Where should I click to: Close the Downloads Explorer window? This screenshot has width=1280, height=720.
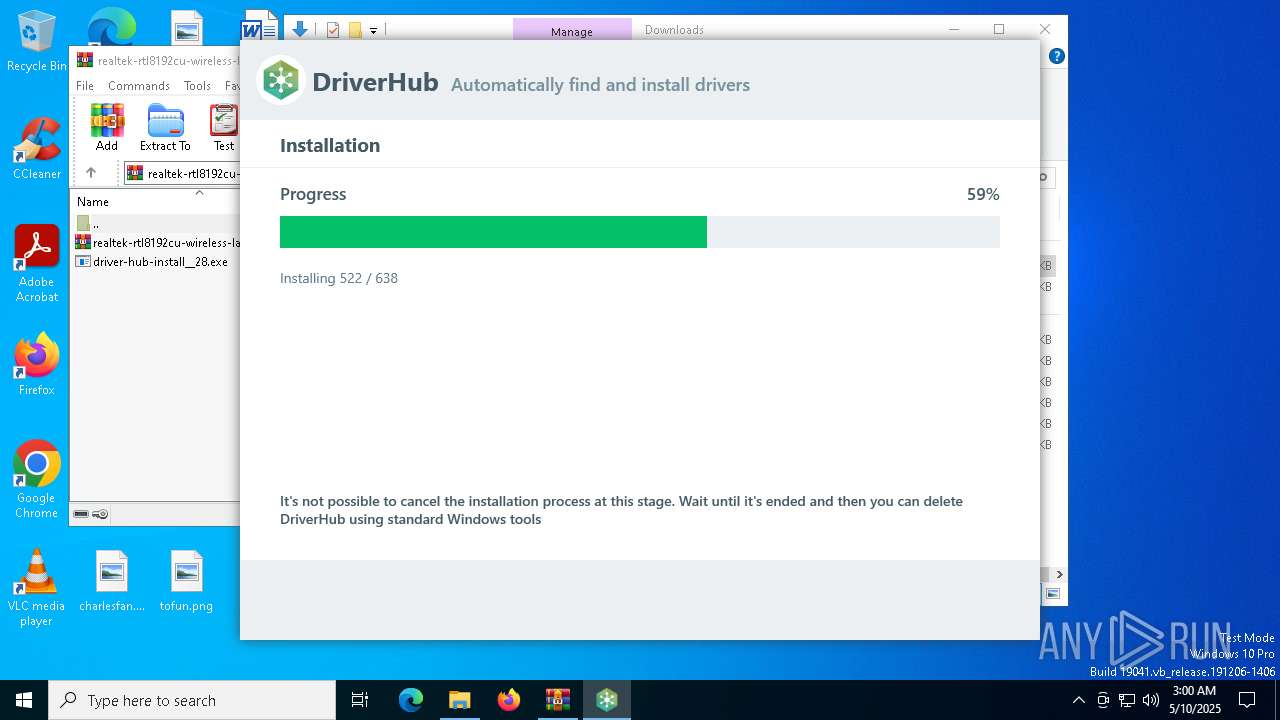pos(1045,29)
